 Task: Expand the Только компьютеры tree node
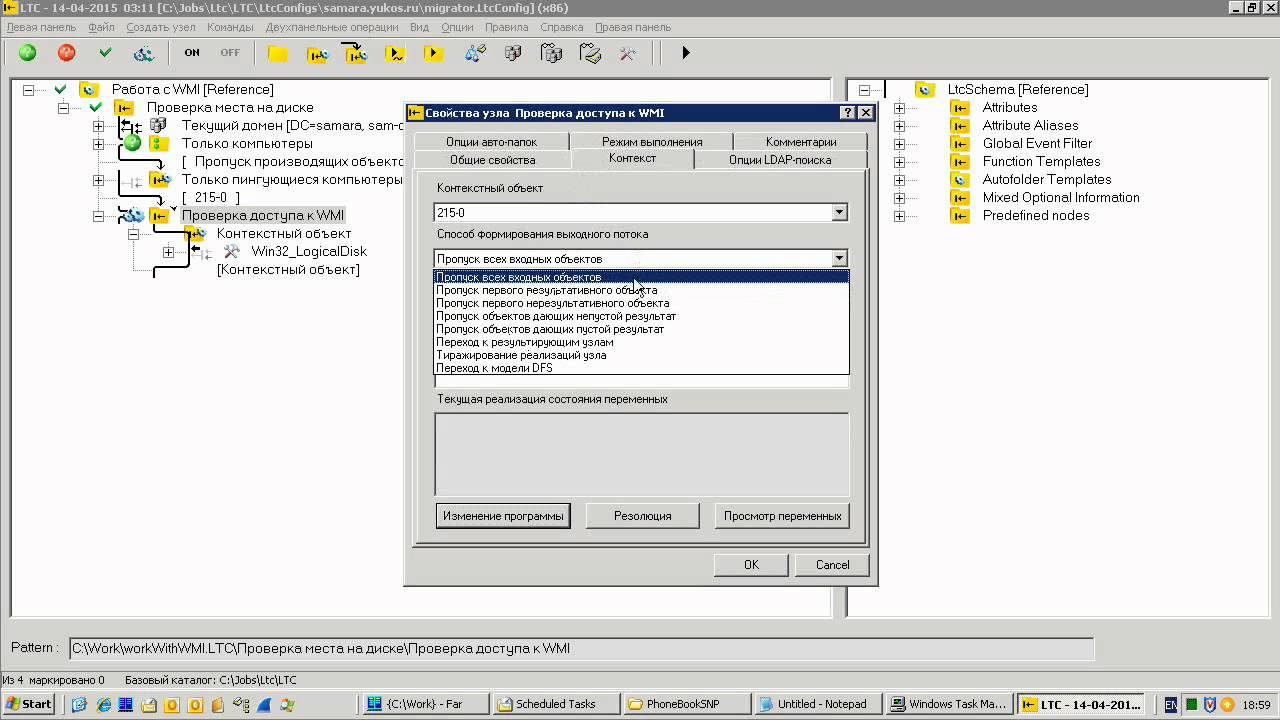pyautogui.click(x=98, y=144)
